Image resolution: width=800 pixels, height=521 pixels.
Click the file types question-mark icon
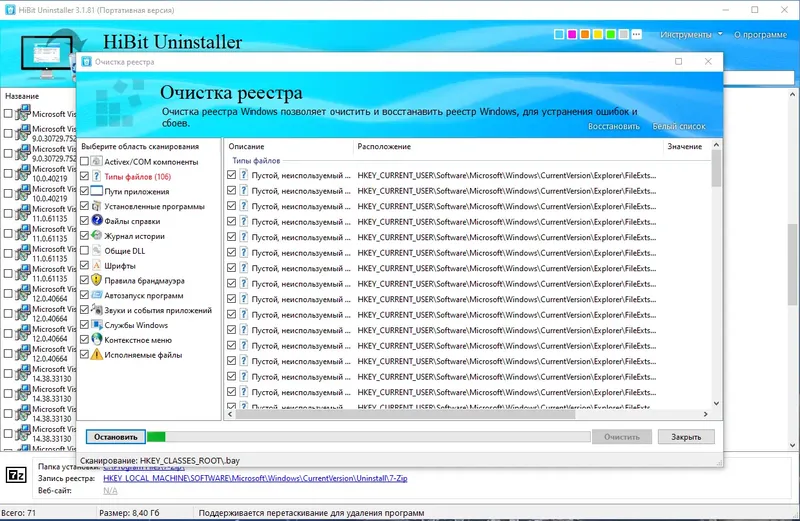(96, 176)
